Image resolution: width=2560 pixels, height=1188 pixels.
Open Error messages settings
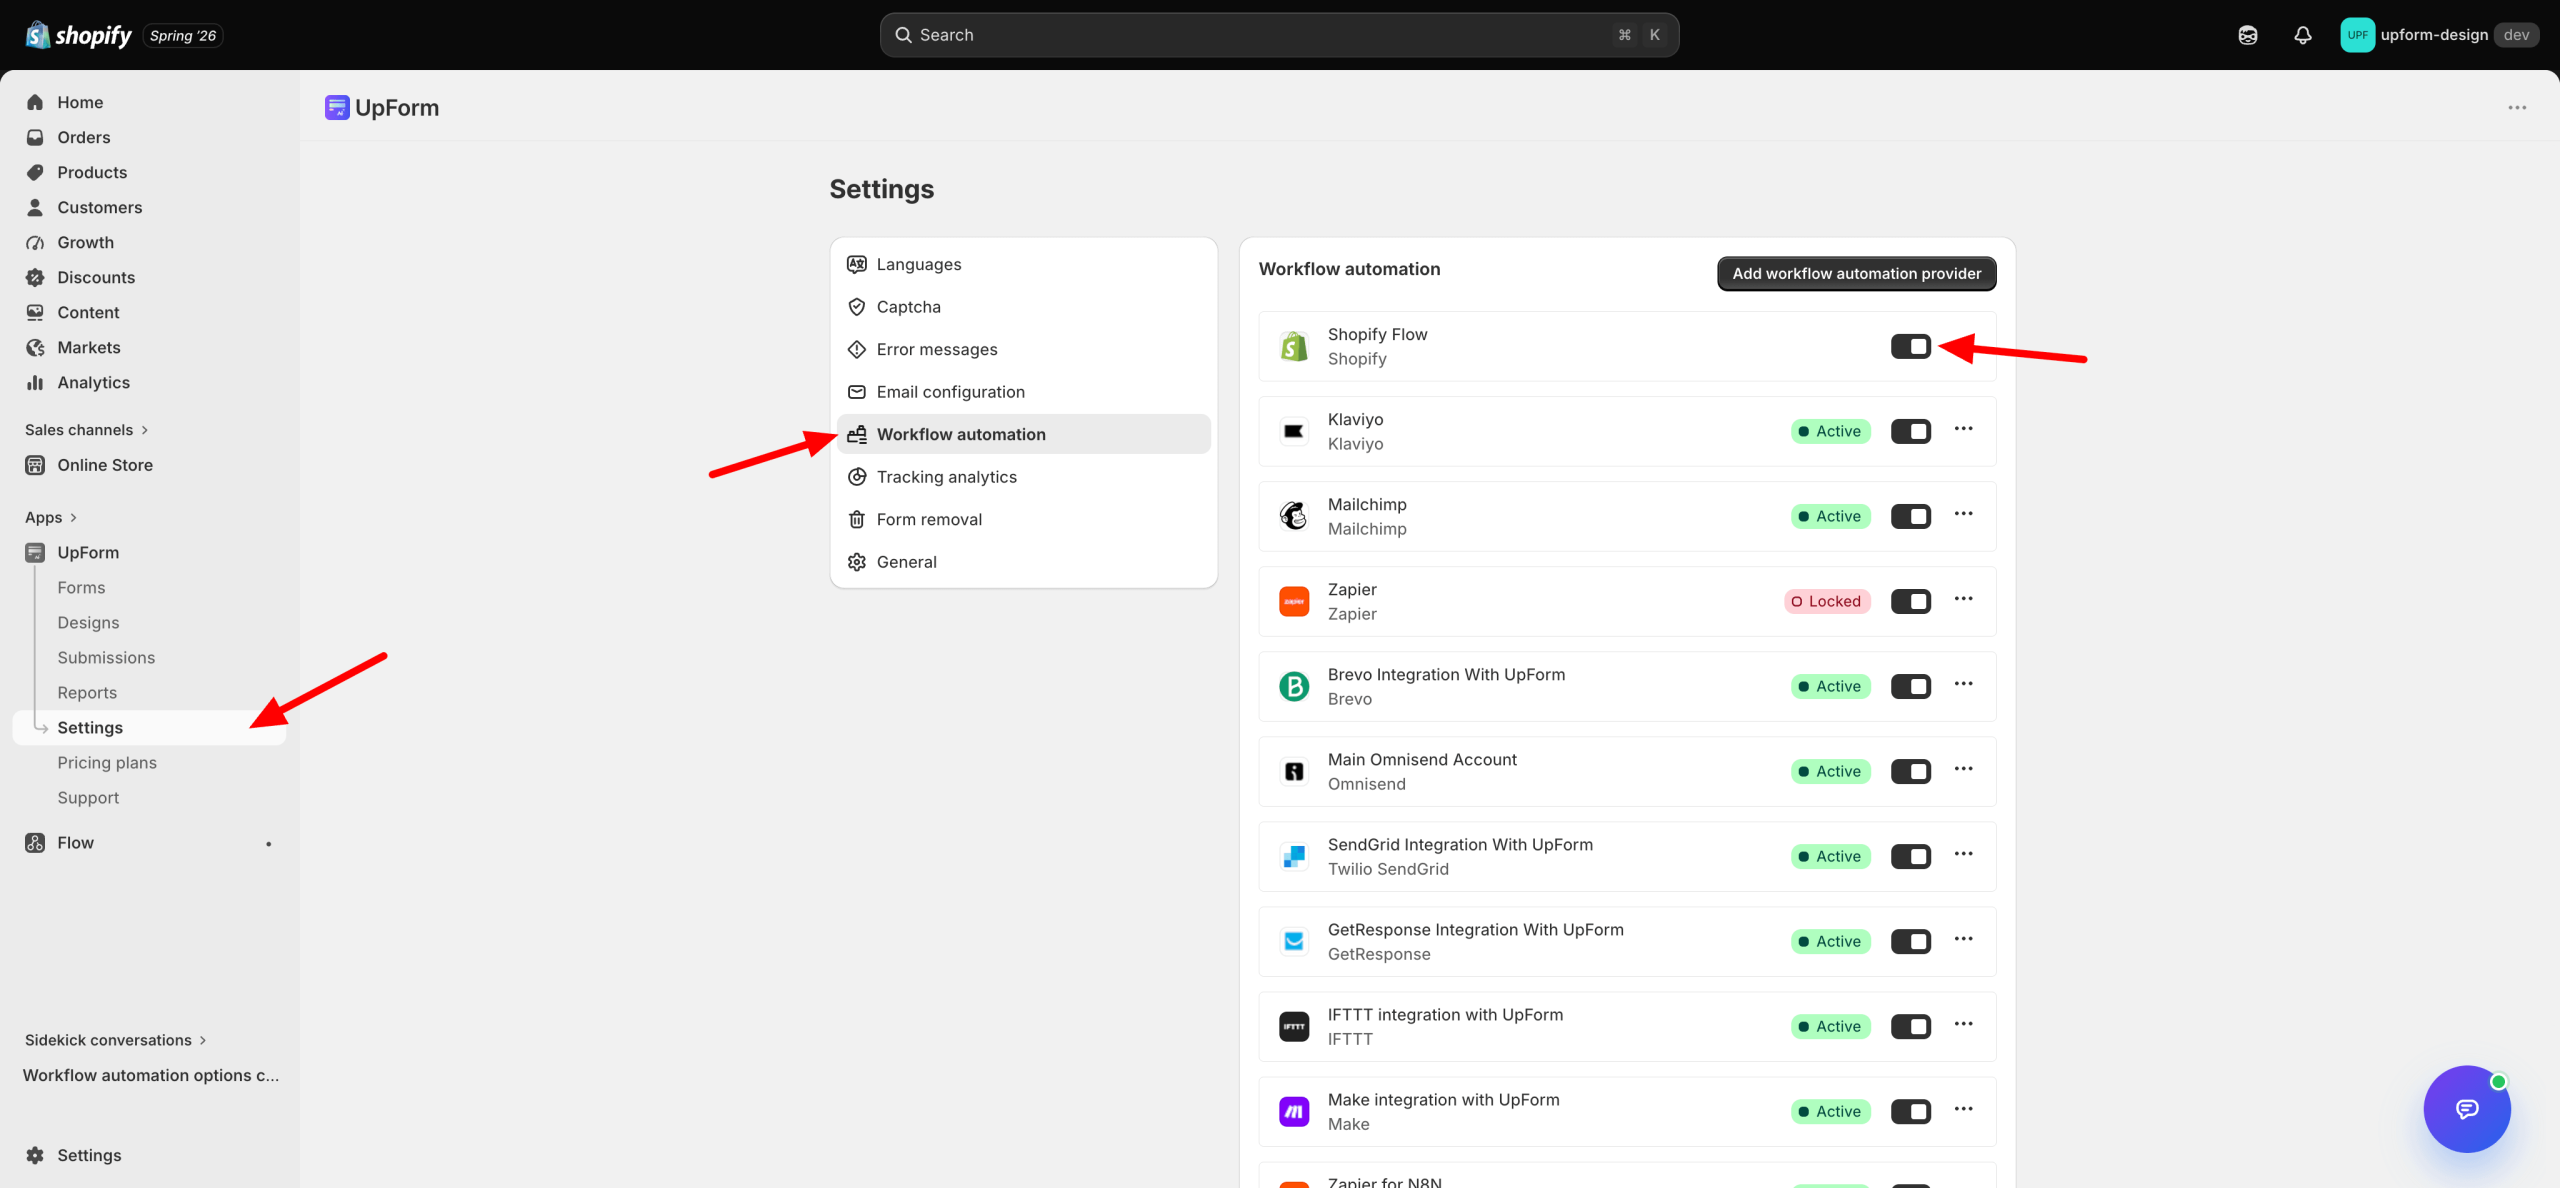click(x=1023, y=350)
